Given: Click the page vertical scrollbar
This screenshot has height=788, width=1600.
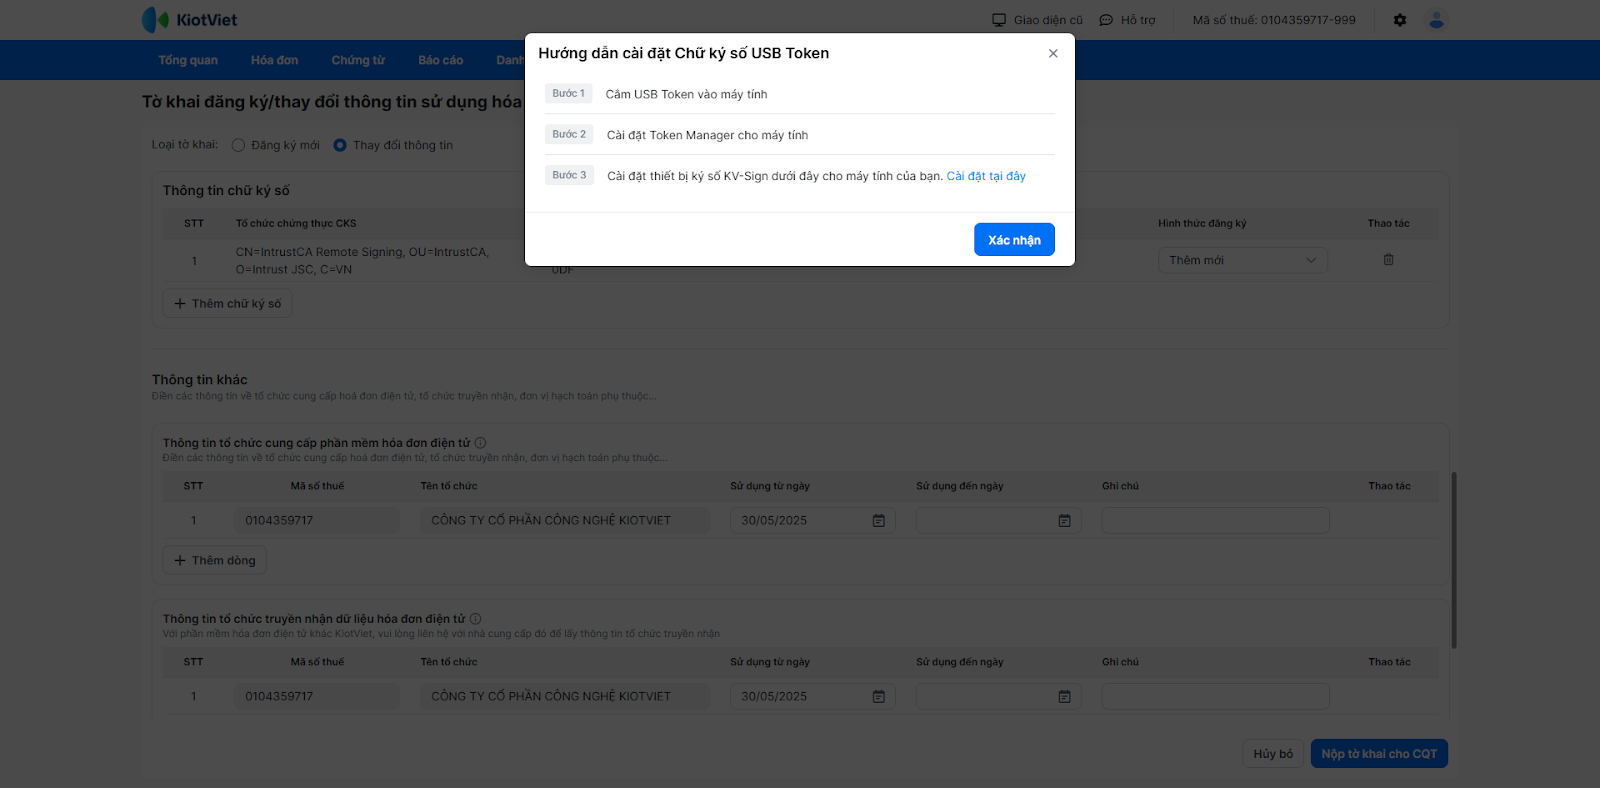Looking at the screenshot, I should coord(1454,560).
